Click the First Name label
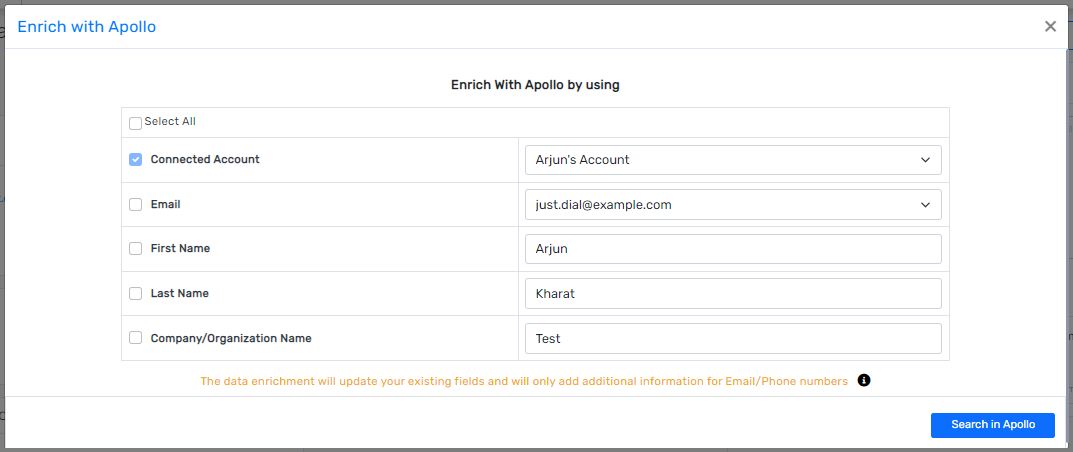Image resolution: width=1073 pixels, height=452 pixels. coord(180,248)
